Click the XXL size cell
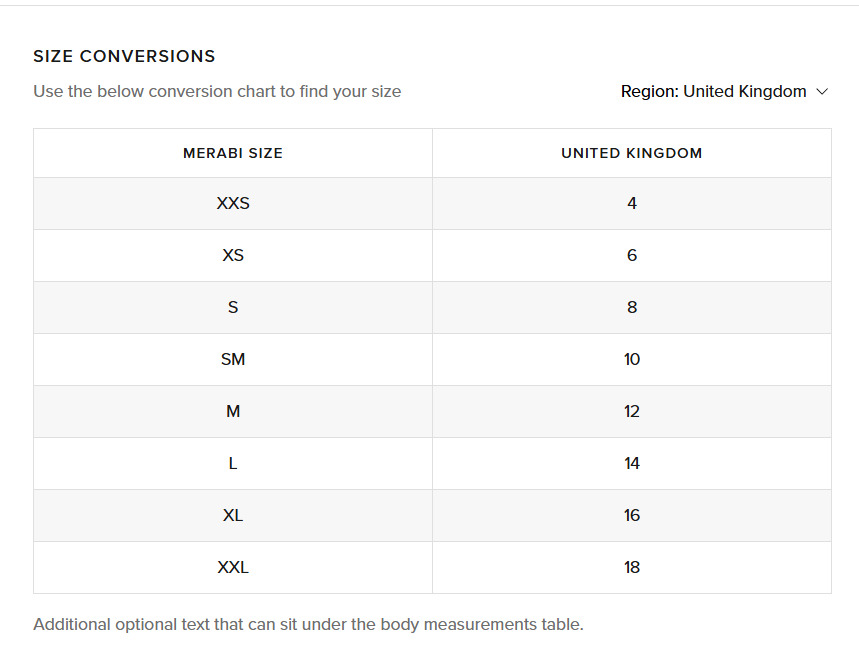Viewport: 859px width, 663px height. tap(233, 567)
